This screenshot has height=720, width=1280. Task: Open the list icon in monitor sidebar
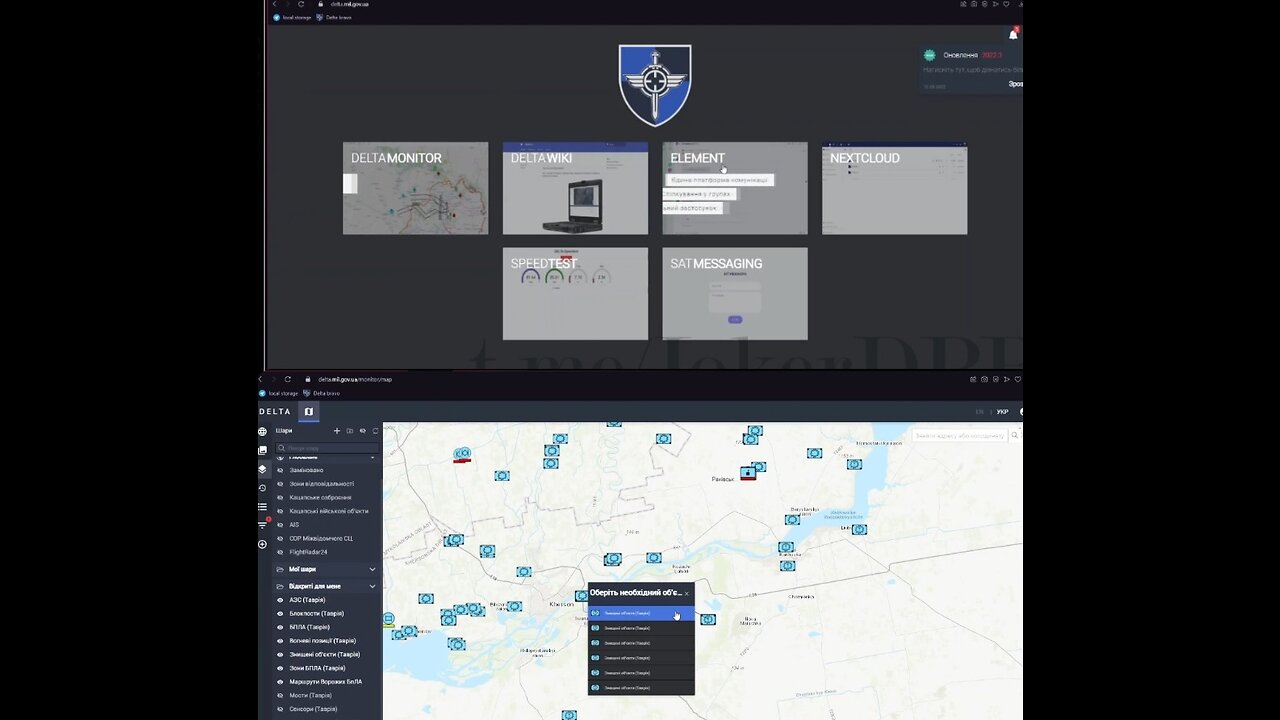(x=263, y=507)
